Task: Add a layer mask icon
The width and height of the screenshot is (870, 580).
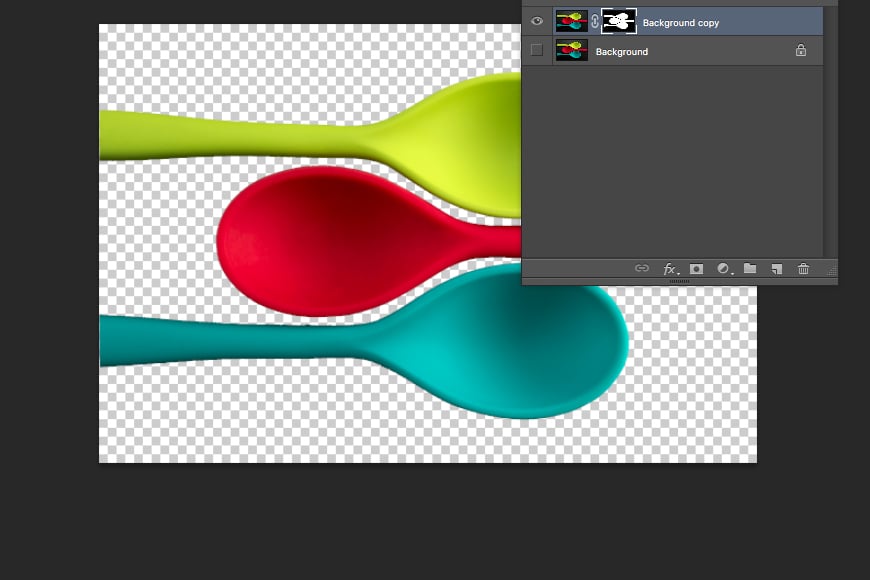Action: pos(696,269)
